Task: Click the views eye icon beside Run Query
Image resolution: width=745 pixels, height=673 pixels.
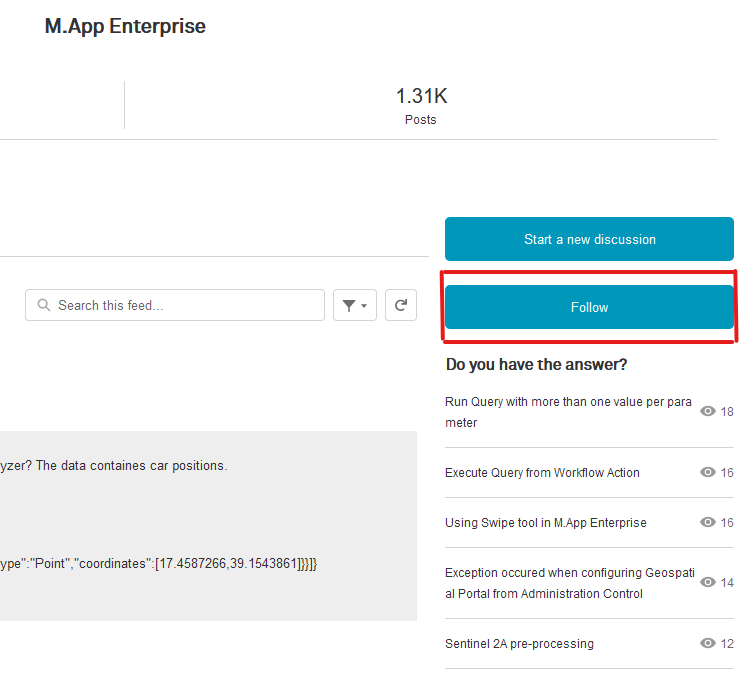Action: tap(708, 411)
